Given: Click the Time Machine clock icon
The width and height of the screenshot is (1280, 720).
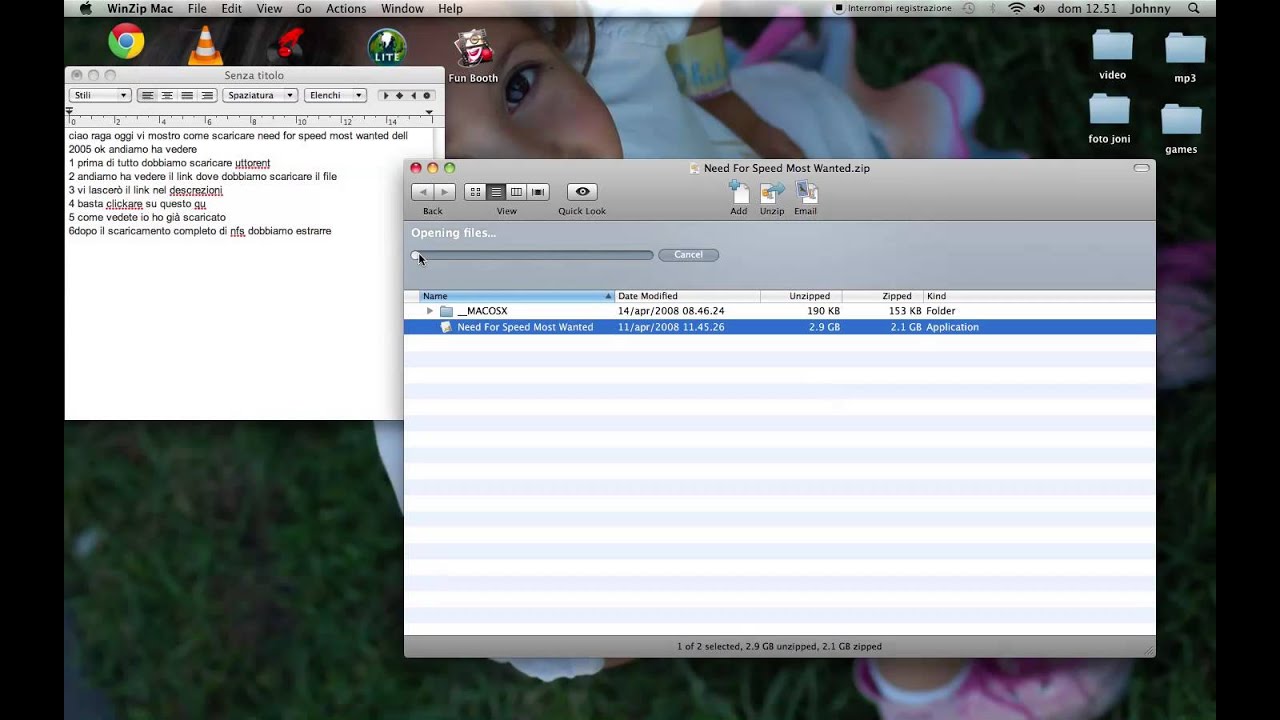Looking at the screenshot, I should coord(968,8).
